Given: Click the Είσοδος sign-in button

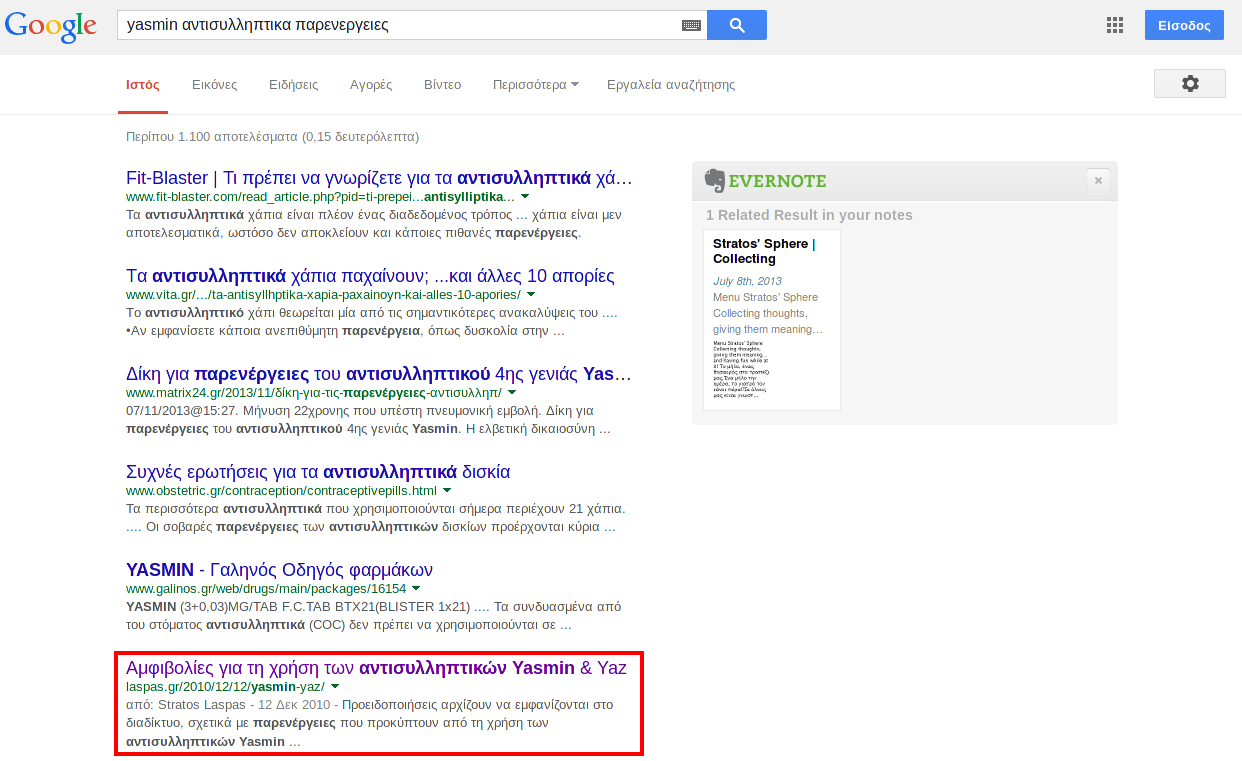Looking at the screenshot, I should point(1184,25).
